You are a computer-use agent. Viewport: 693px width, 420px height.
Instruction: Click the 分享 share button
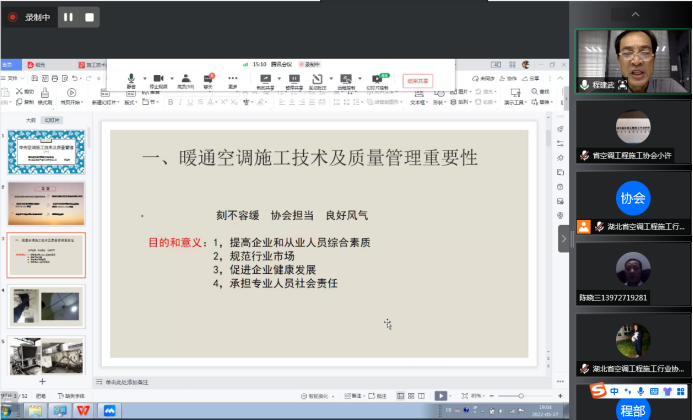[x=530, y=78]
